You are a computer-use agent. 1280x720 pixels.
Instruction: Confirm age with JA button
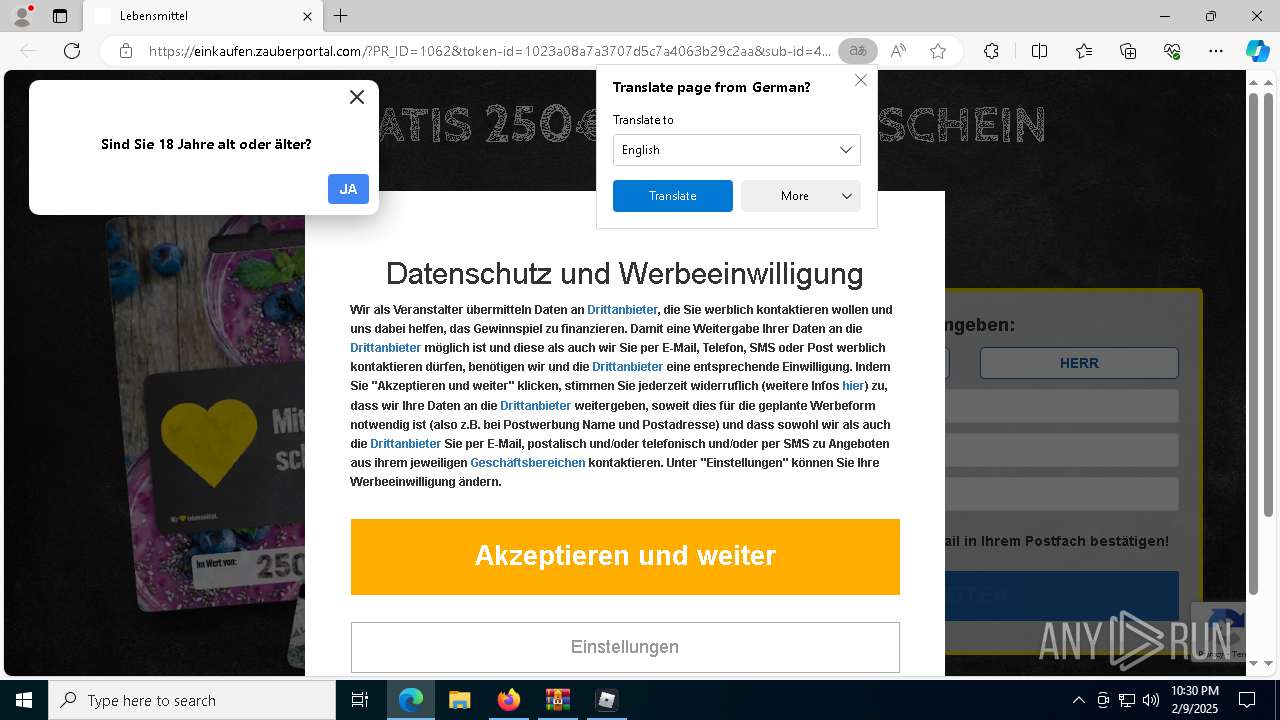click(x=348, y=189)
